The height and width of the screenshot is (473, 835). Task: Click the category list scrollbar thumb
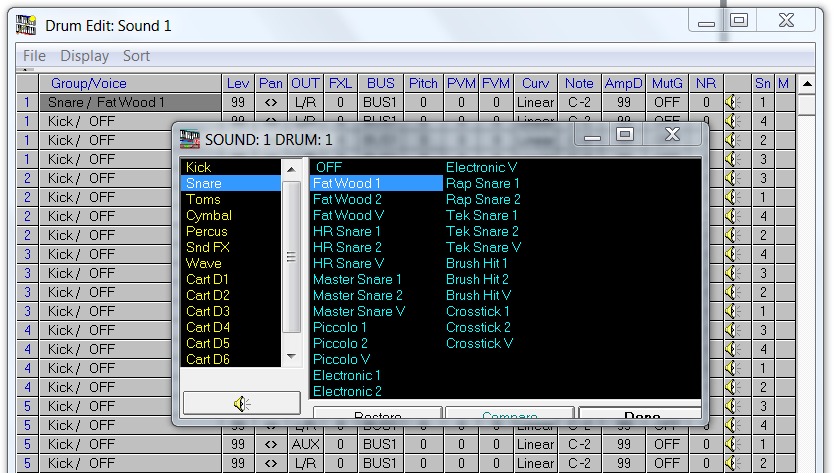pos(291,256)
